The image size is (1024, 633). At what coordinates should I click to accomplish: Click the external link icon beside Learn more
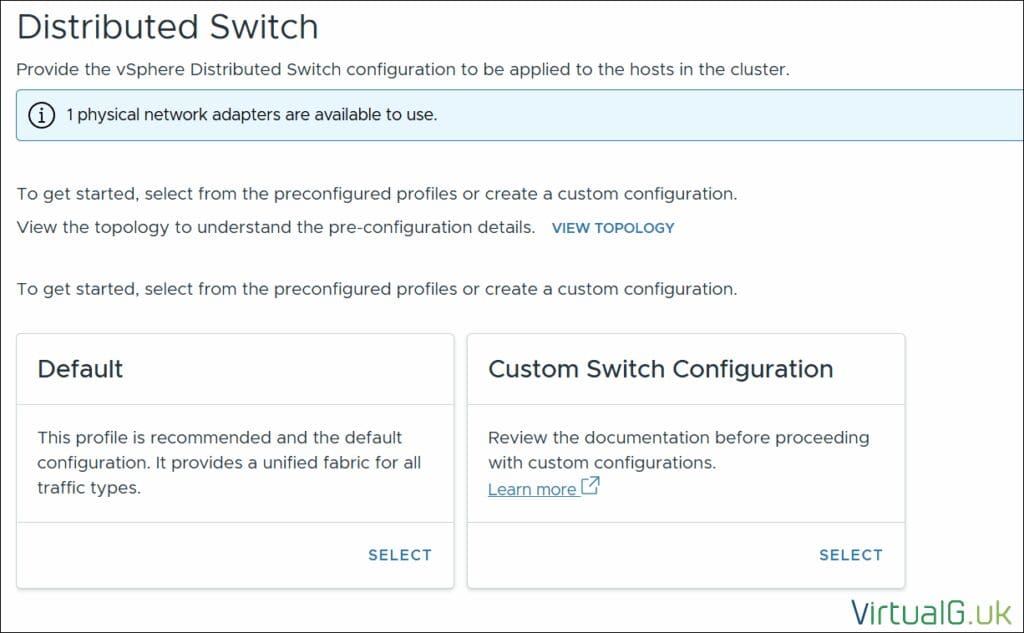pos(590,487)
